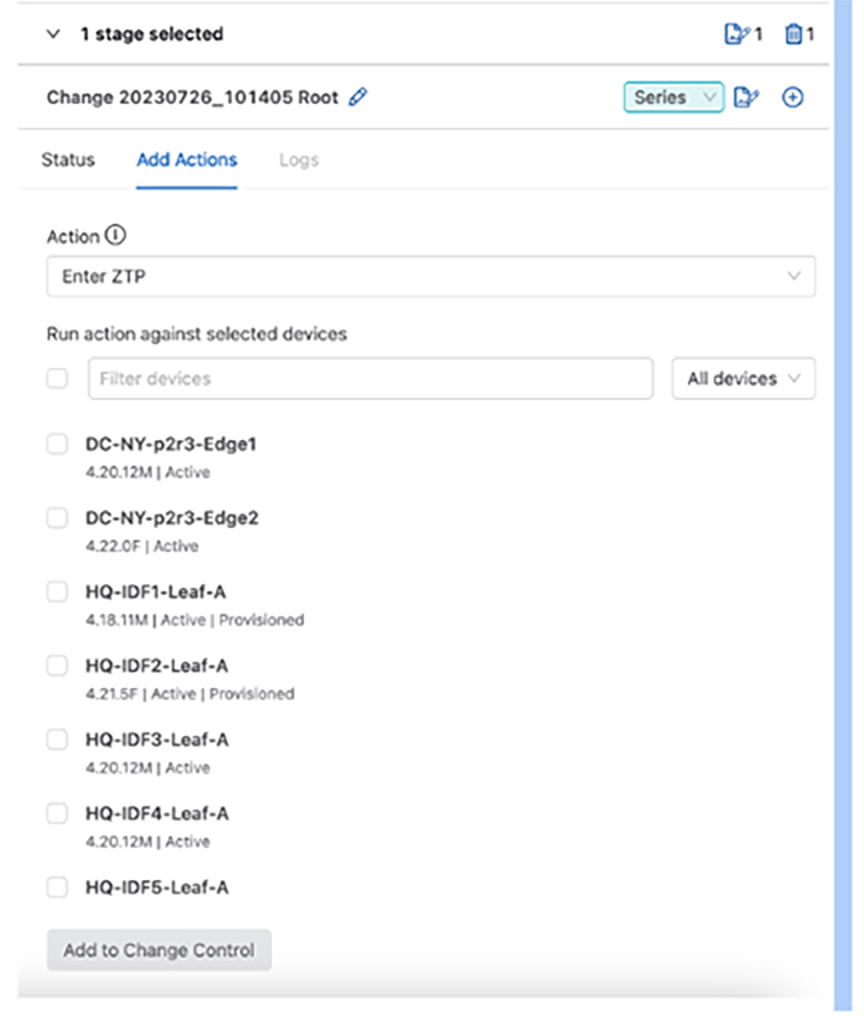The height and width of the screenshot is (1016, 864).
Task: Open the Enter ZTP action dropdown
Action: [x=430, y=277]
